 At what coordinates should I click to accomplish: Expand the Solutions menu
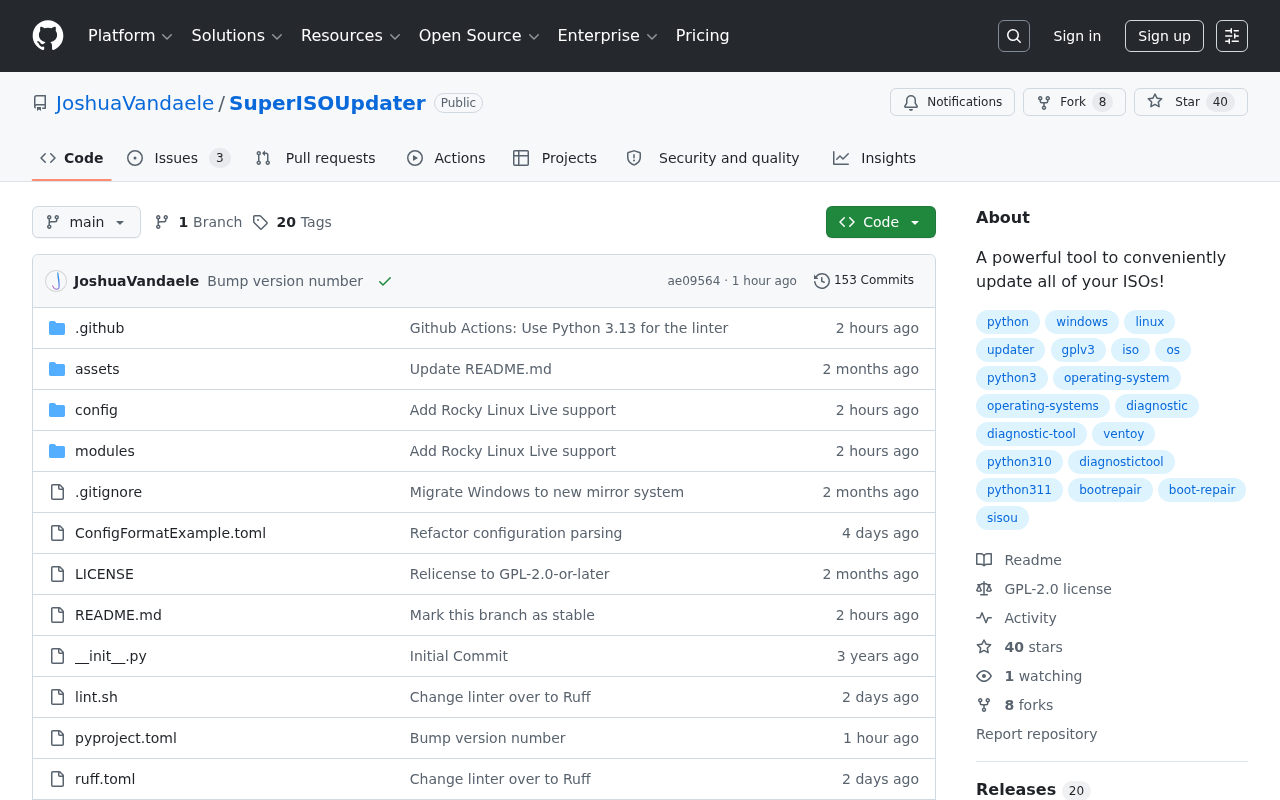(237, 36)
